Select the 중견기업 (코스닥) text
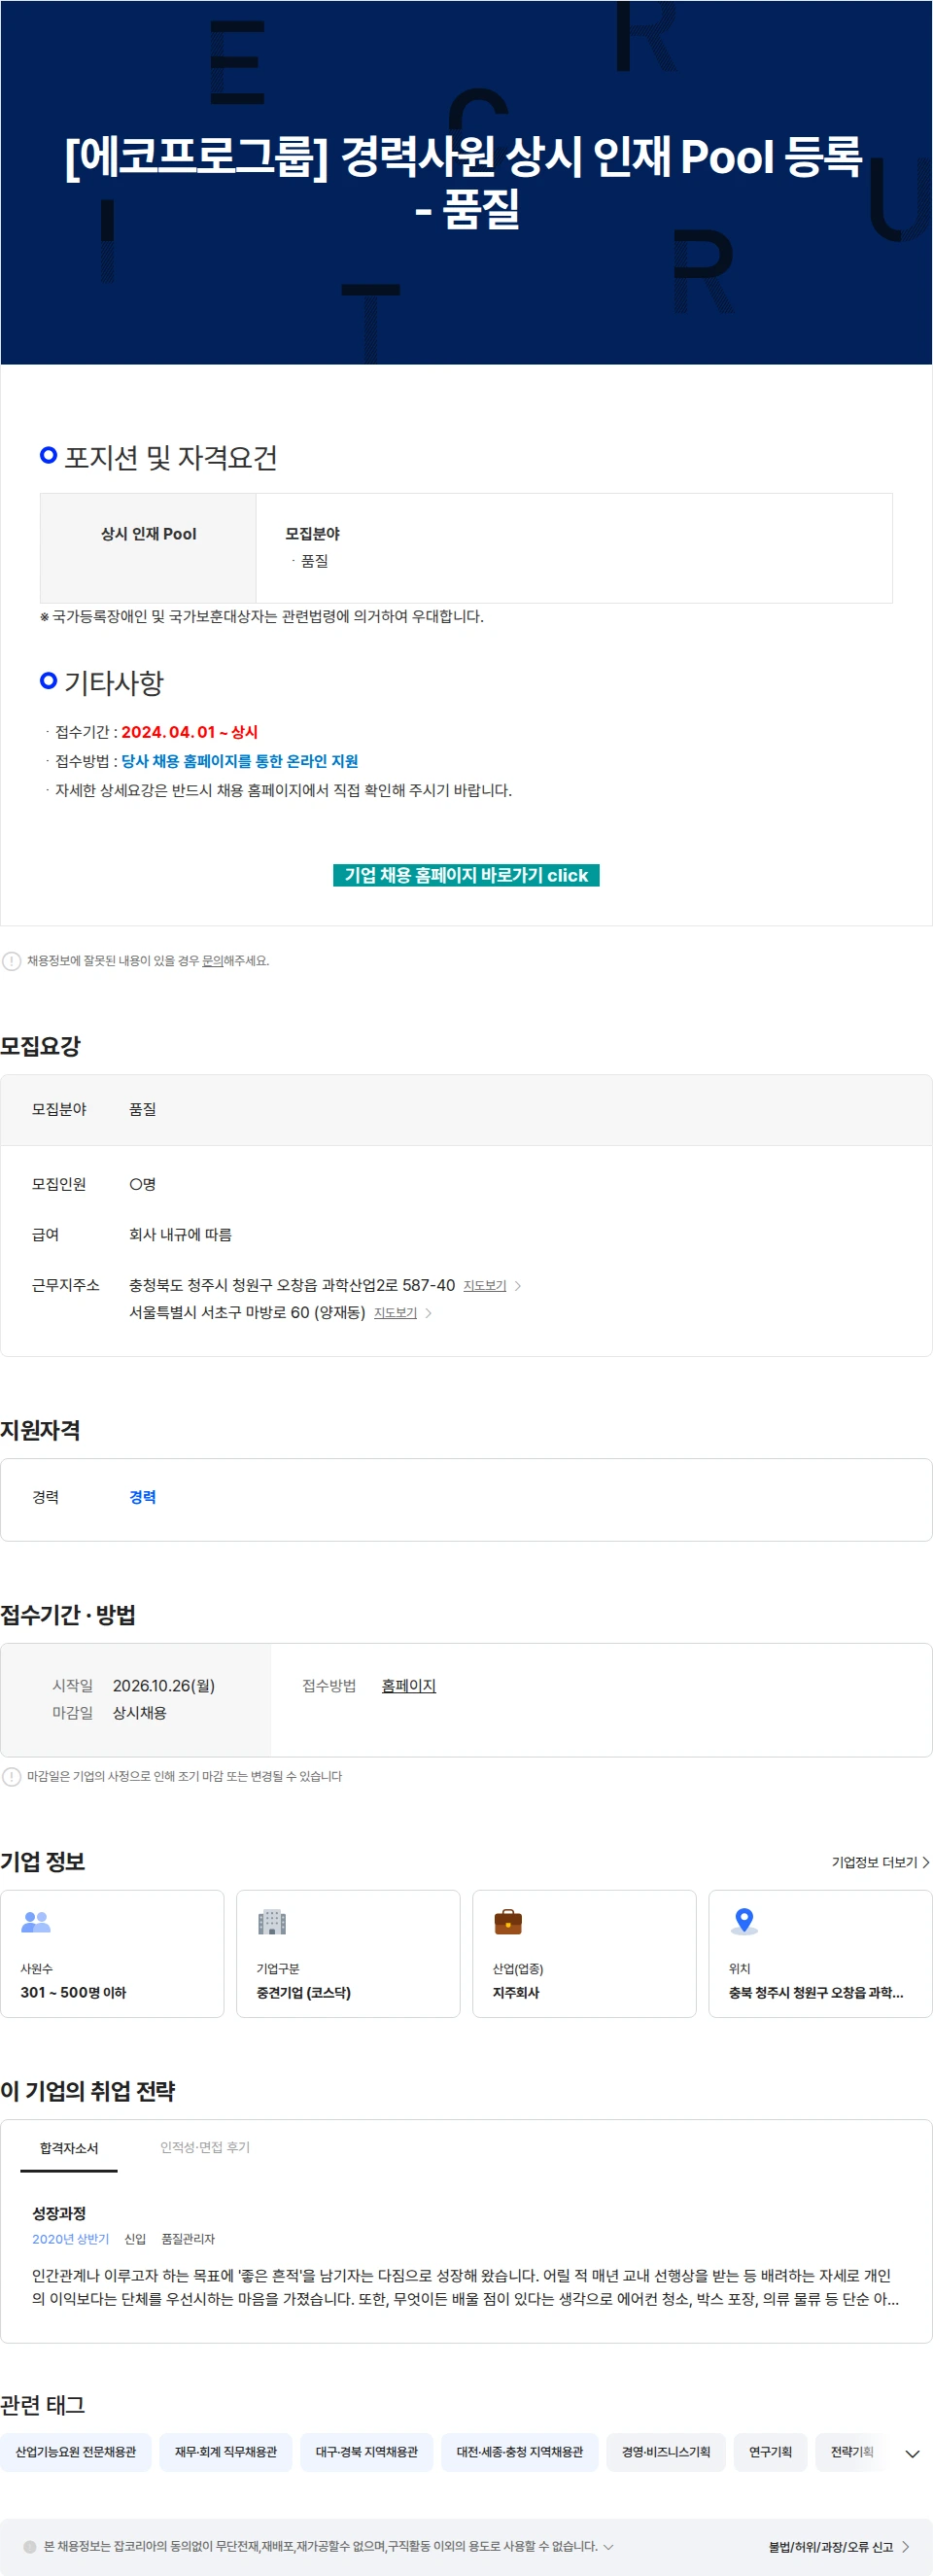Viewport: 933px width, 2576px height. point(303,1993)
